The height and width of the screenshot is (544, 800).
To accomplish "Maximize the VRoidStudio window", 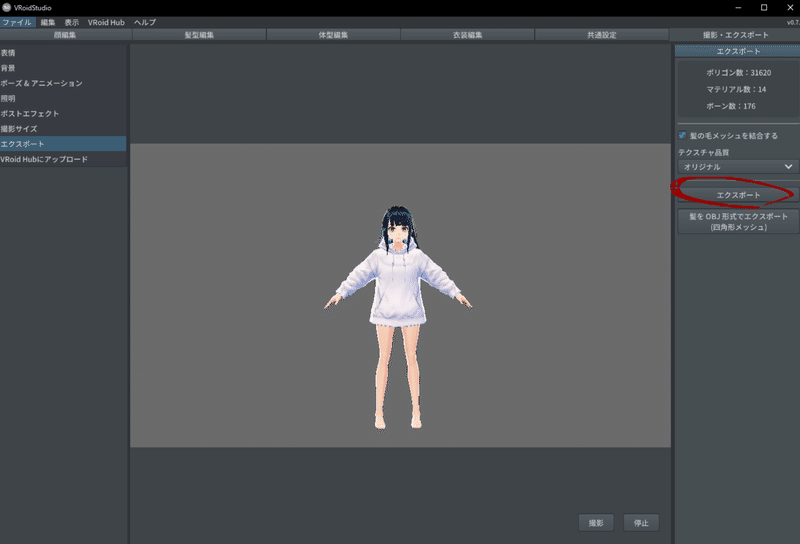I will click(764, 8).
